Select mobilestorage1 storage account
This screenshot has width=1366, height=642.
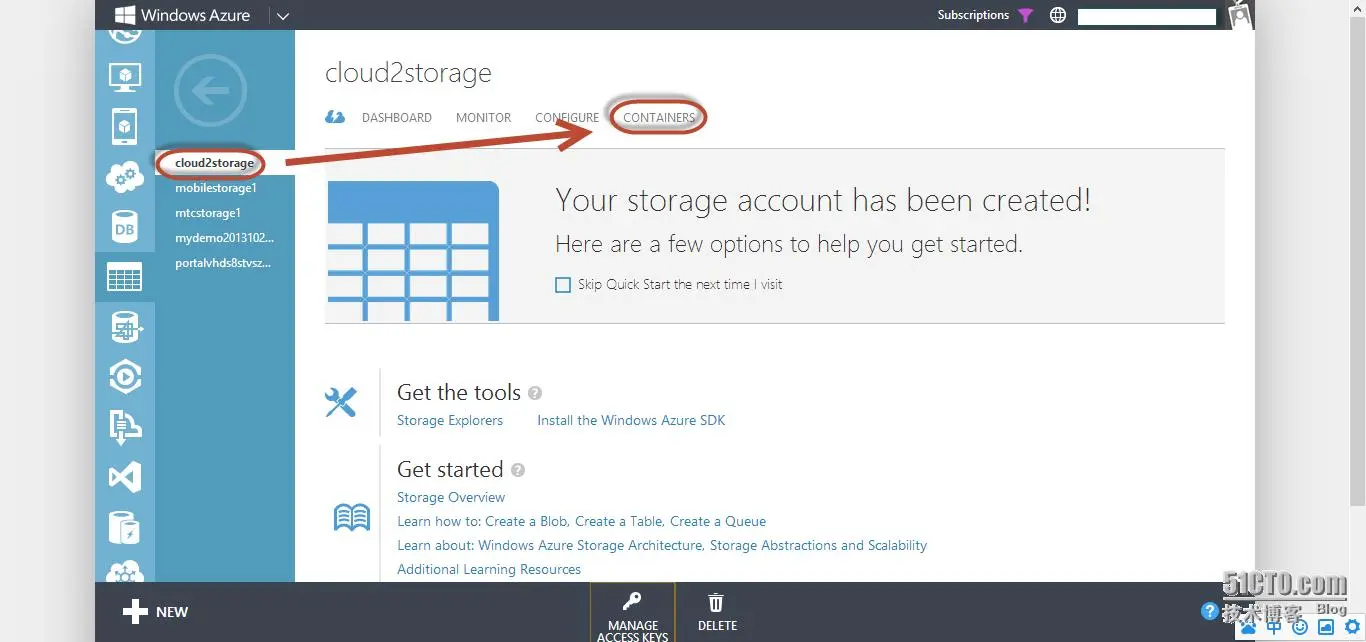pos(216,188)
